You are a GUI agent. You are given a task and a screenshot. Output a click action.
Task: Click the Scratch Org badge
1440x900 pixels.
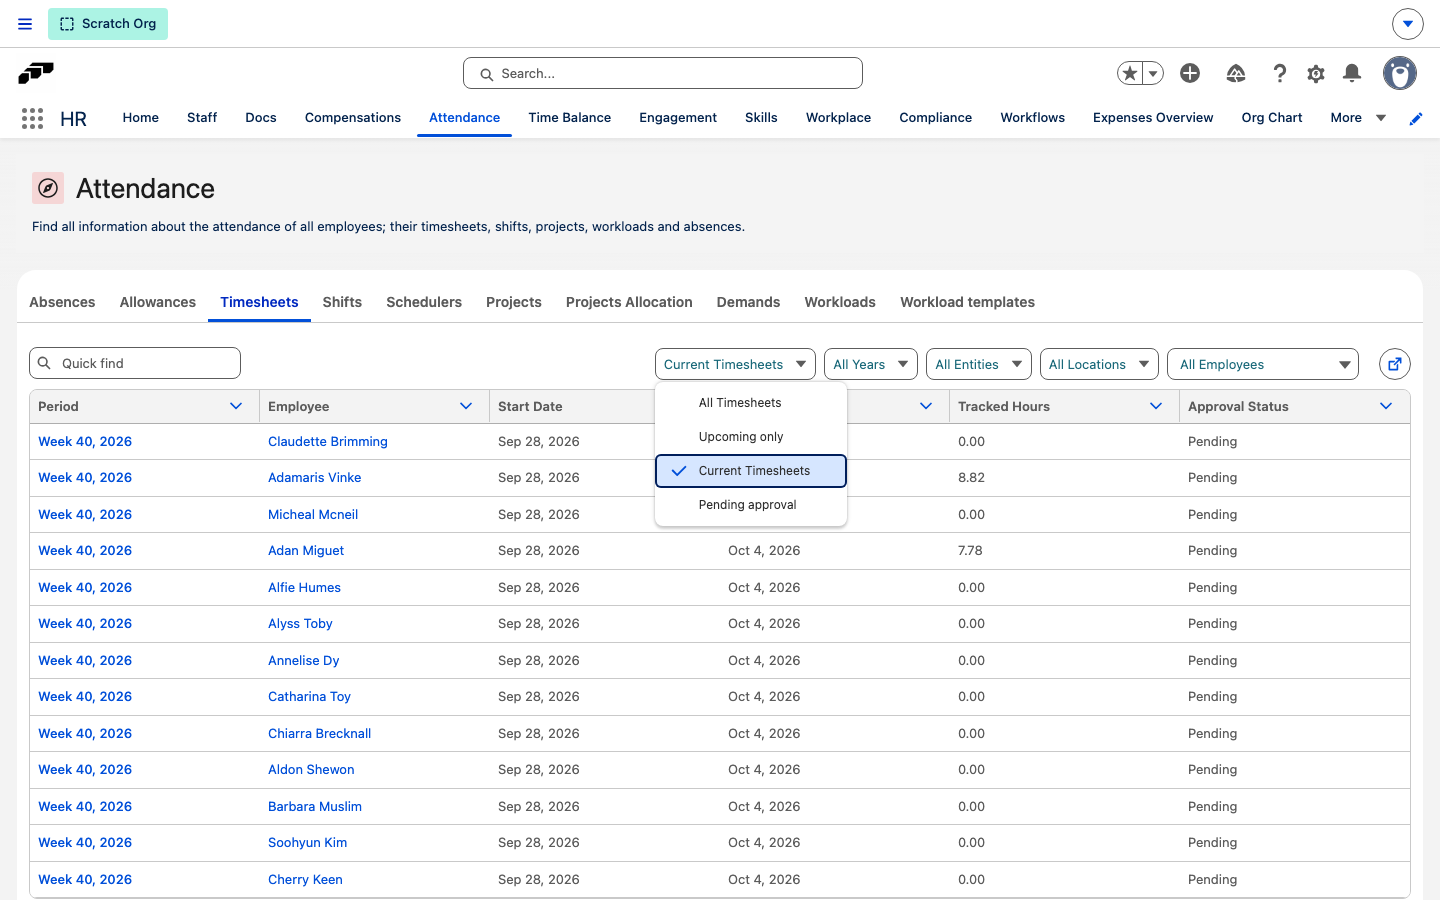tap(108, 24)
